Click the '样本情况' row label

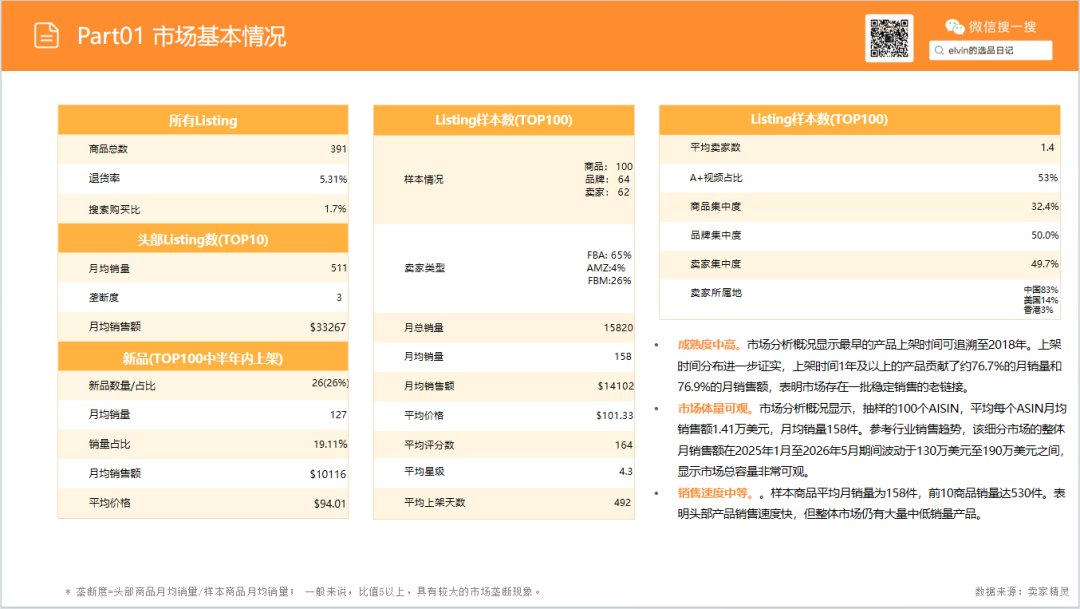click(424, 180)
